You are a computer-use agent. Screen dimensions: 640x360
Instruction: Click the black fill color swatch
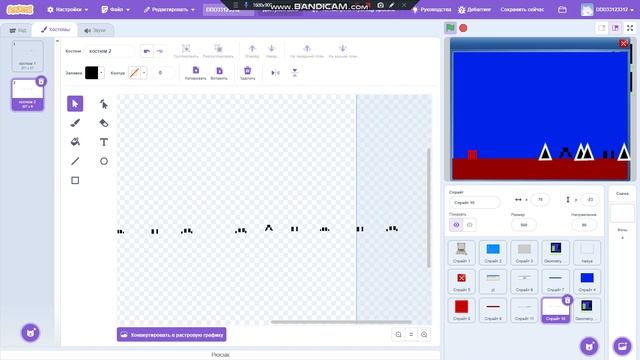[x=91, y=73]
